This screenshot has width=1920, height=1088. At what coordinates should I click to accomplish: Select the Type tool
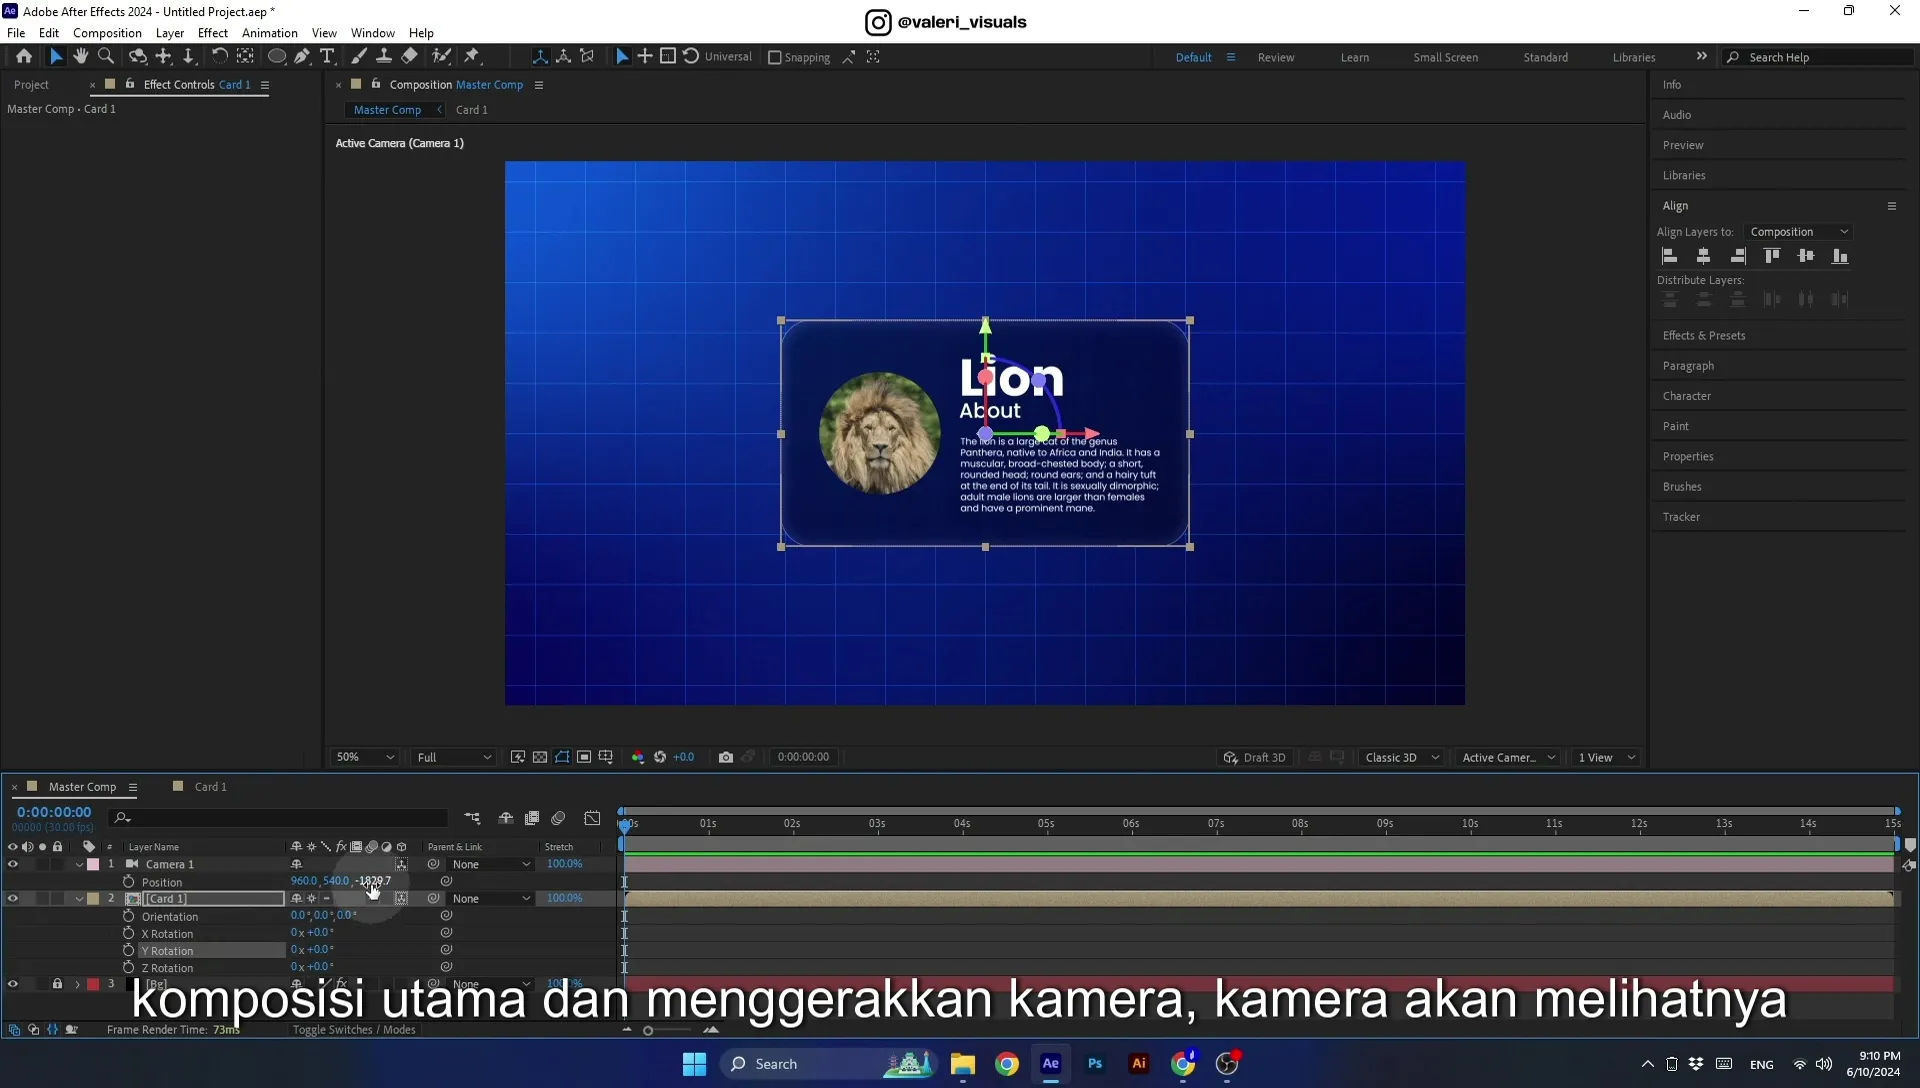[327, 57]
